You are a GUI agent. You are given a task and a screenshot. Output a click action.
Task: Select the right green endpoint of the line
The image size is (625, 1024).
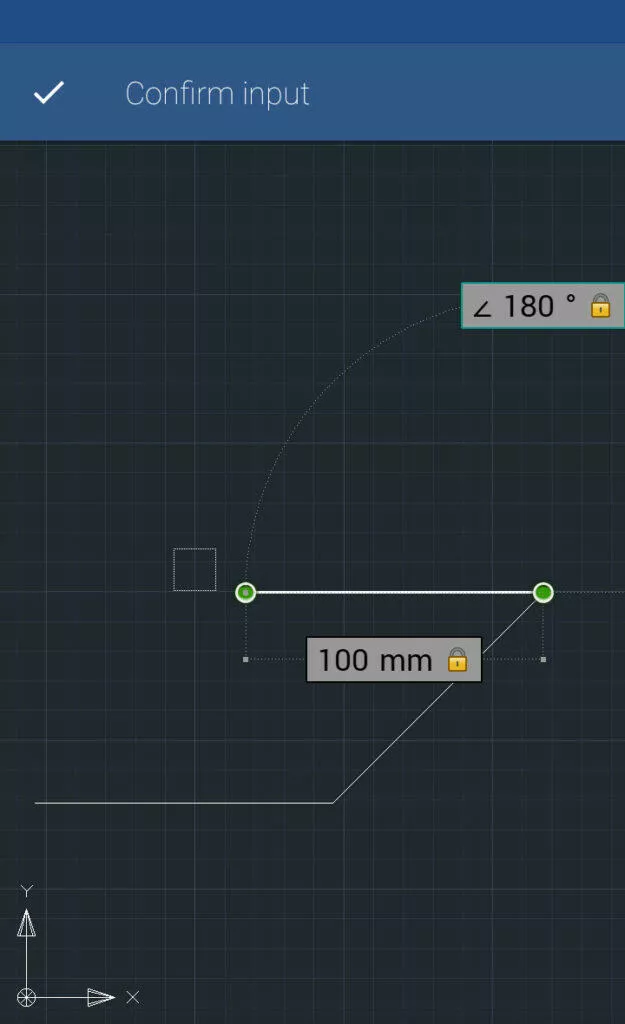pos(543,592)
